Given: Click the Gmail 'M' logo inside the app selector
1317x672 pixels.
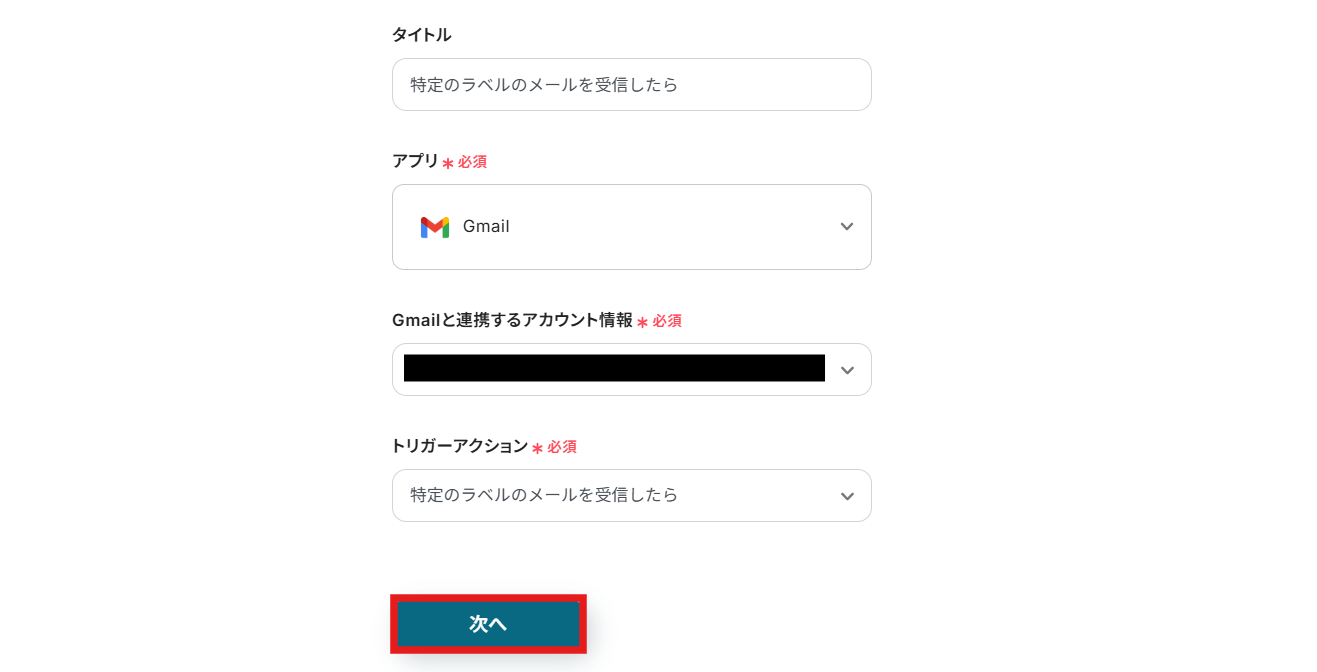Looking at the screenshot, I should [434, 226].
